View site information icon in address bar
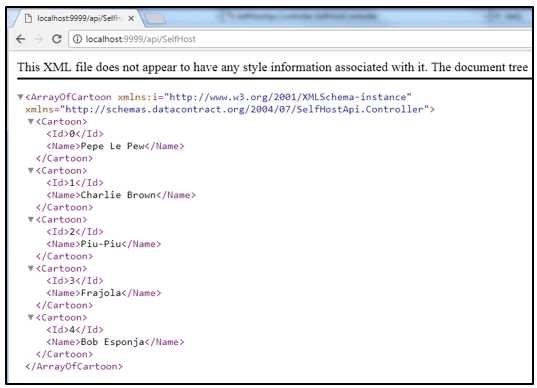Image resolution: width=537 pixels, height=388 pixels. (77, 39)
